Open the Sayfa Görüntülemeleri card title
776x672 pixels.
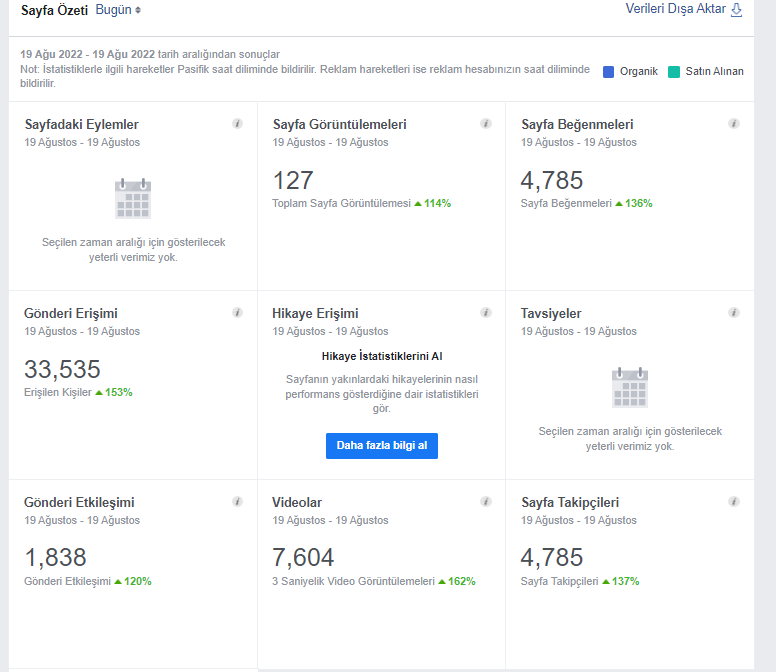coord(340,124)
